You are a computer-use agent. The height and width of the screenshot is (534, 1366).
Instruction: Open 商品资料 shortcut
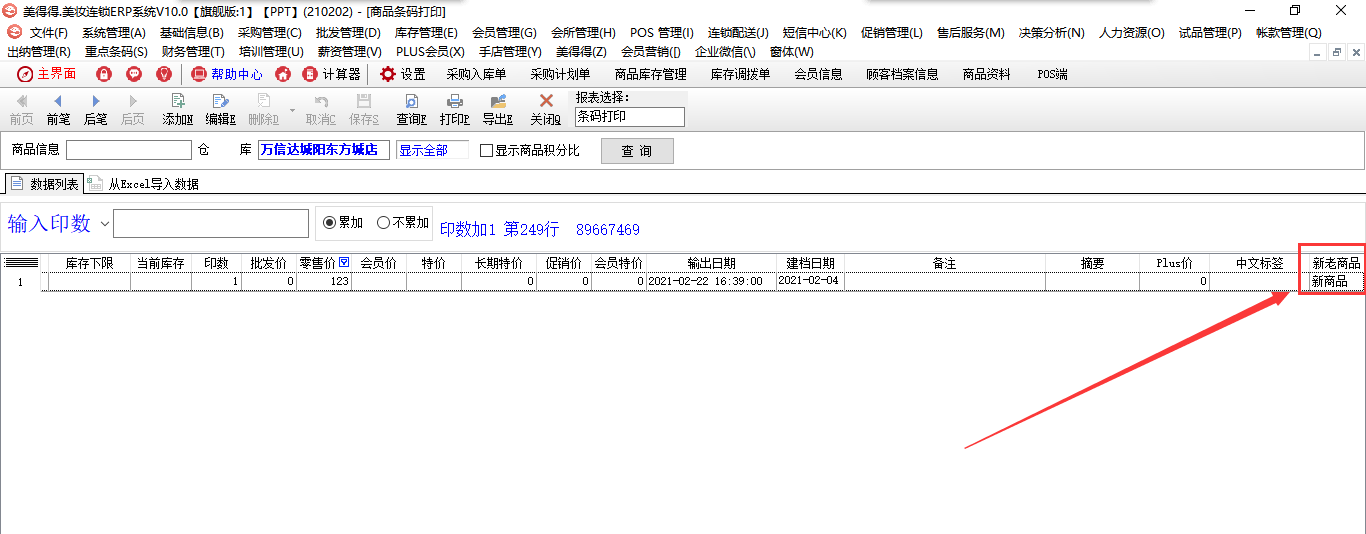pos(986,74)
